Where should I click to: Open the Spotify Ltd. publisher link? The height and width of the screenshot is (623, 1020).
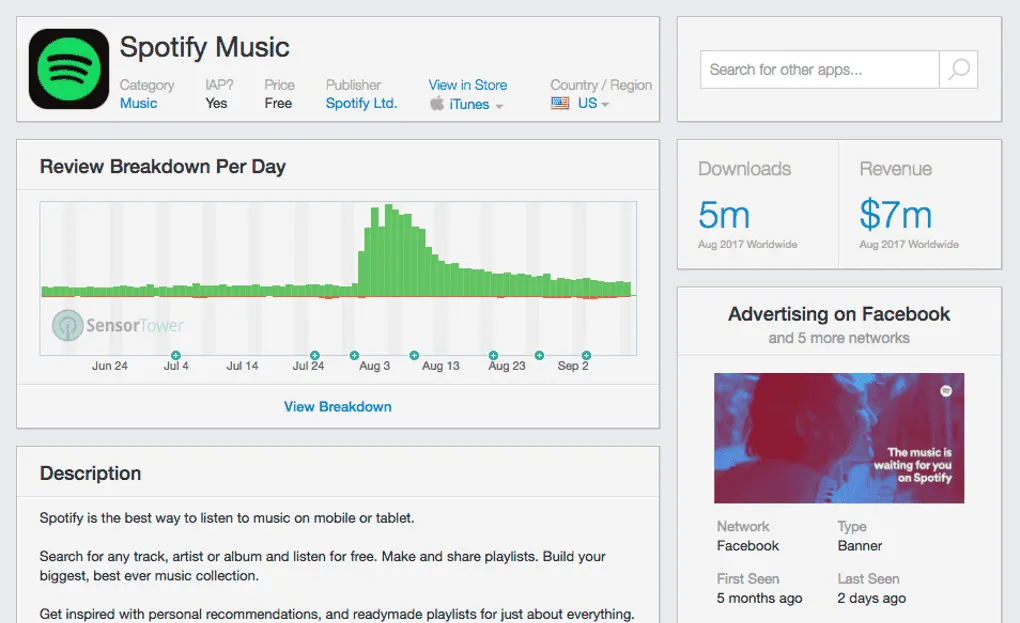tap(361, 103)
